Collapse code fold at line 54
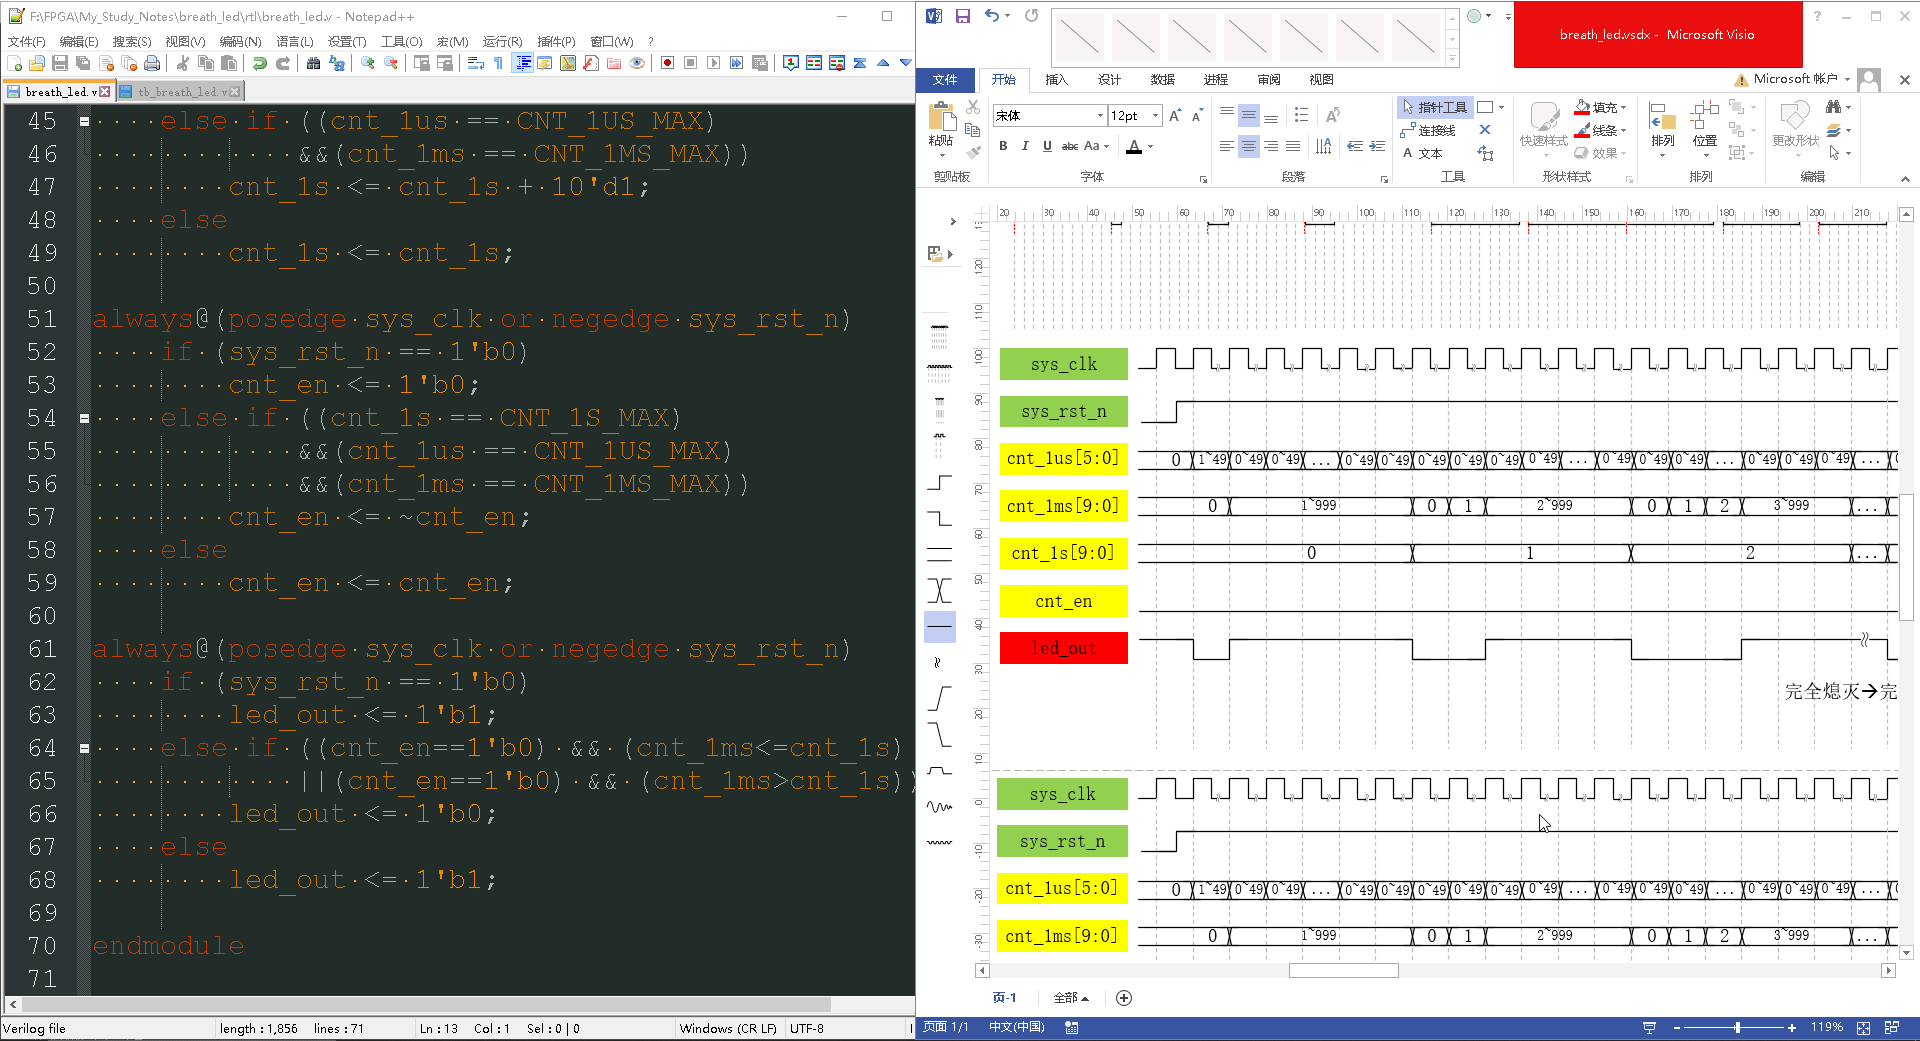 [84, 418]
